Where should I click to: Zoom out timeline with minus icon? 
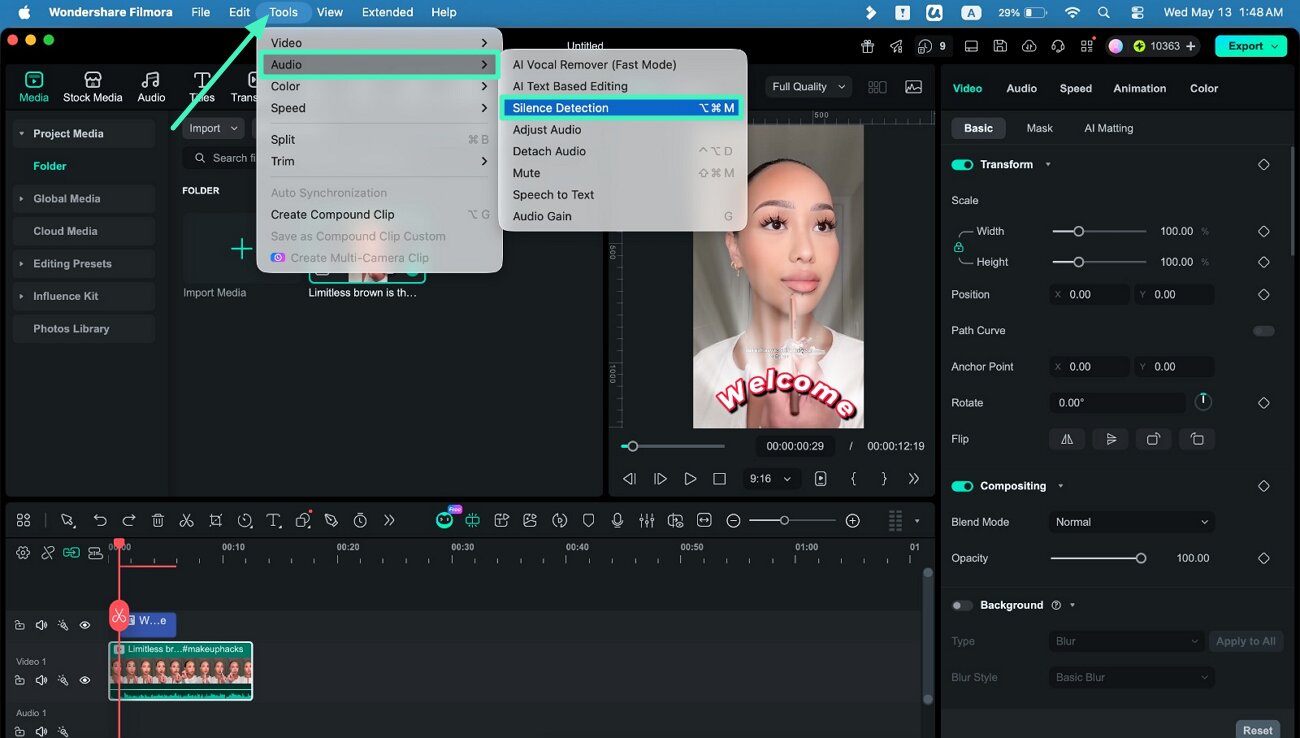tap(733, 520)
